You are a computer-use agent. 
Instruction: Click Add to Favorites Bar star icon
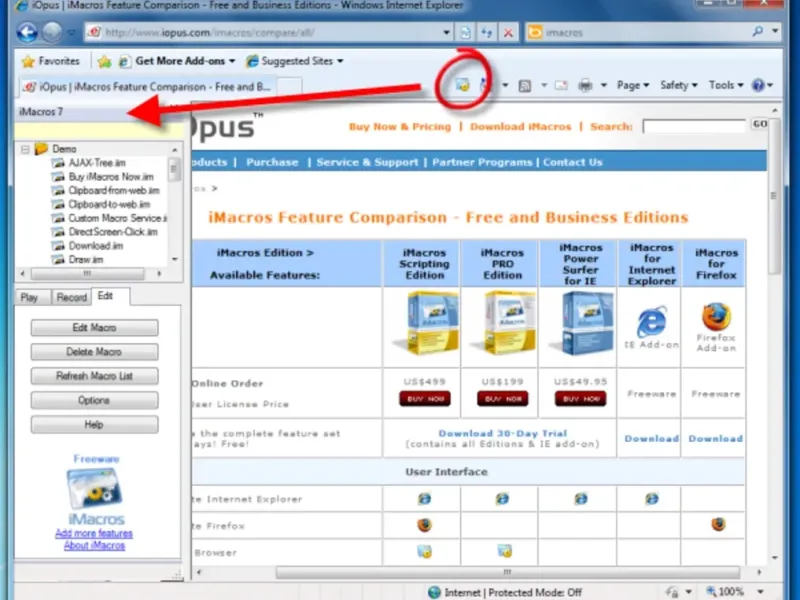(104, 62)
